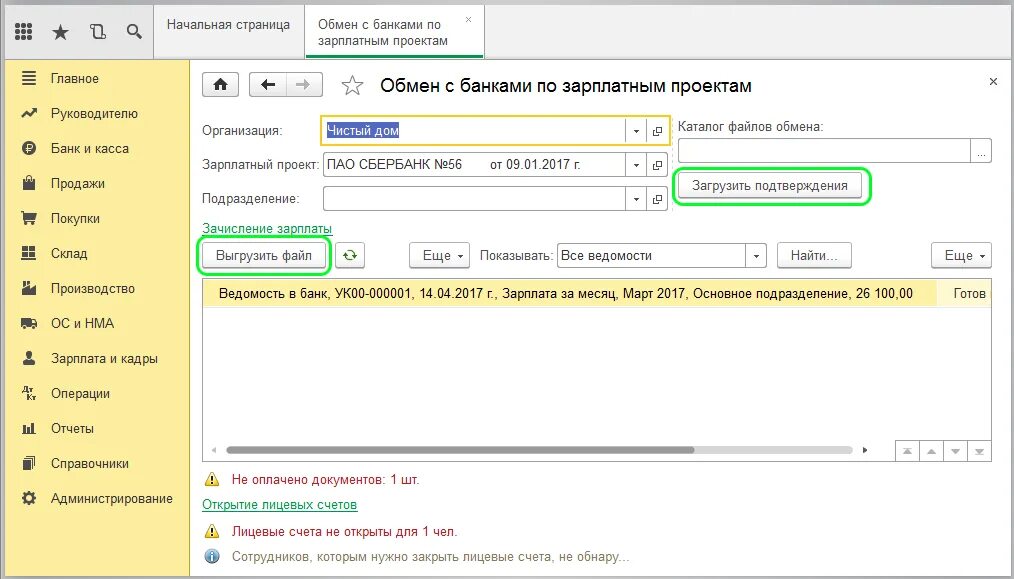Move down one row in list
Viewport: 1014px width, 579px height.
(x=955, y=451)
